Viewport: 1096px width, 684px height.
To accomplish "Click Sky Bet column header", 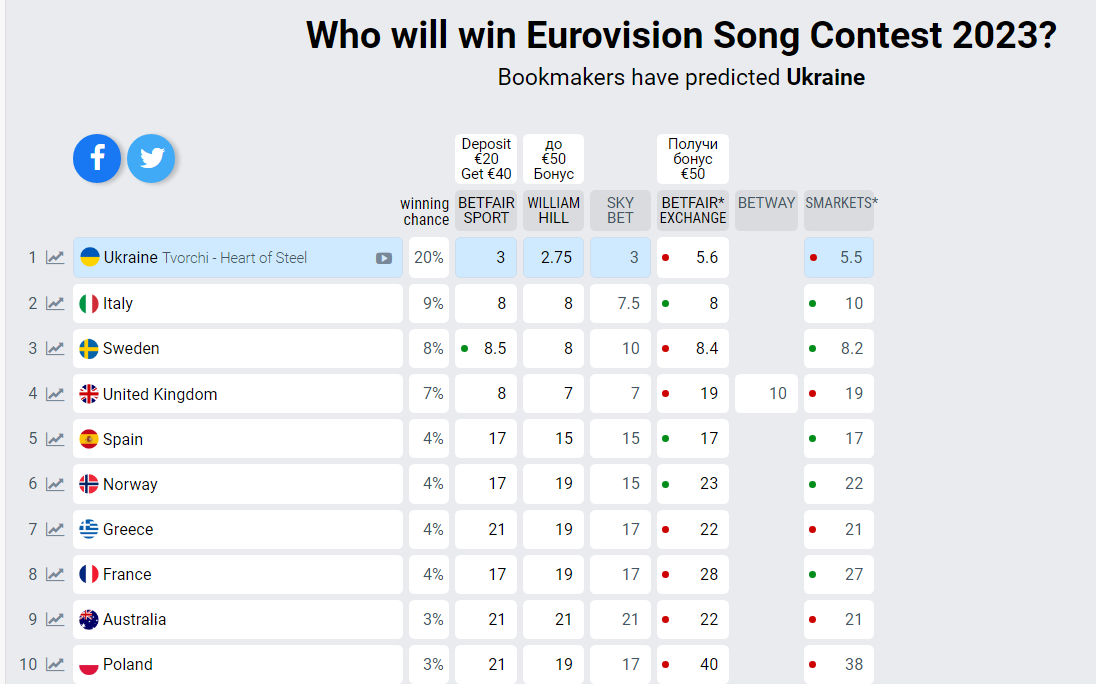I will (x=620, y=210).
